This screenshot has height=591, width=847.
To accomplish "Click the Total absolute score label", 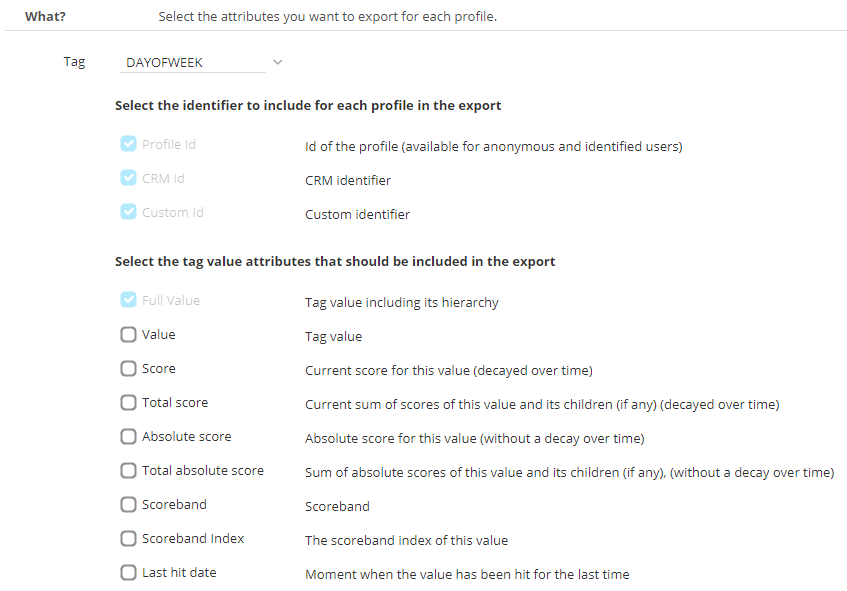I will (203, 471).
